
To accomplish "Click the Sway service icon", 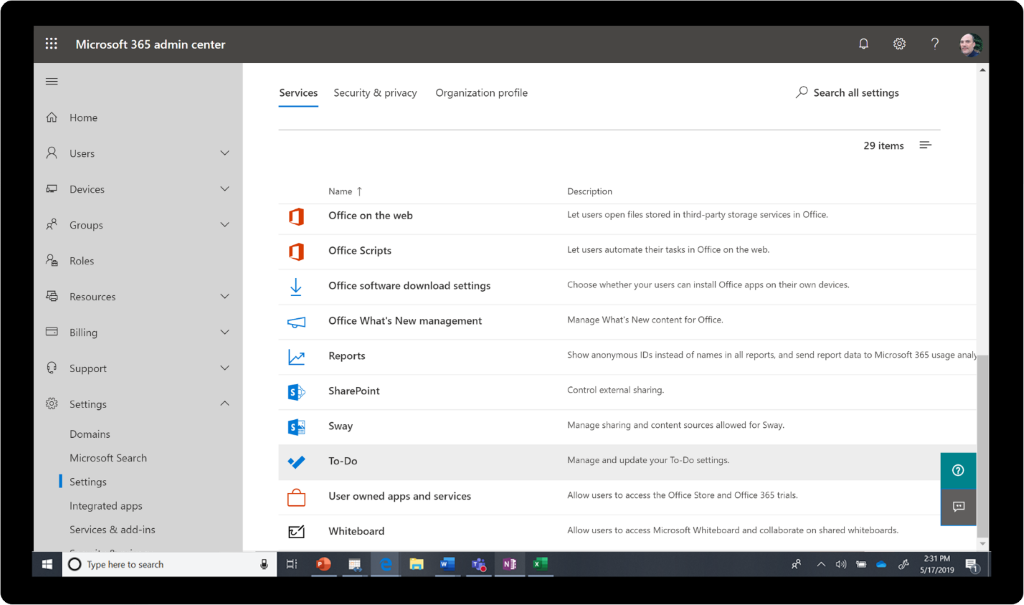I will (295, 426).
